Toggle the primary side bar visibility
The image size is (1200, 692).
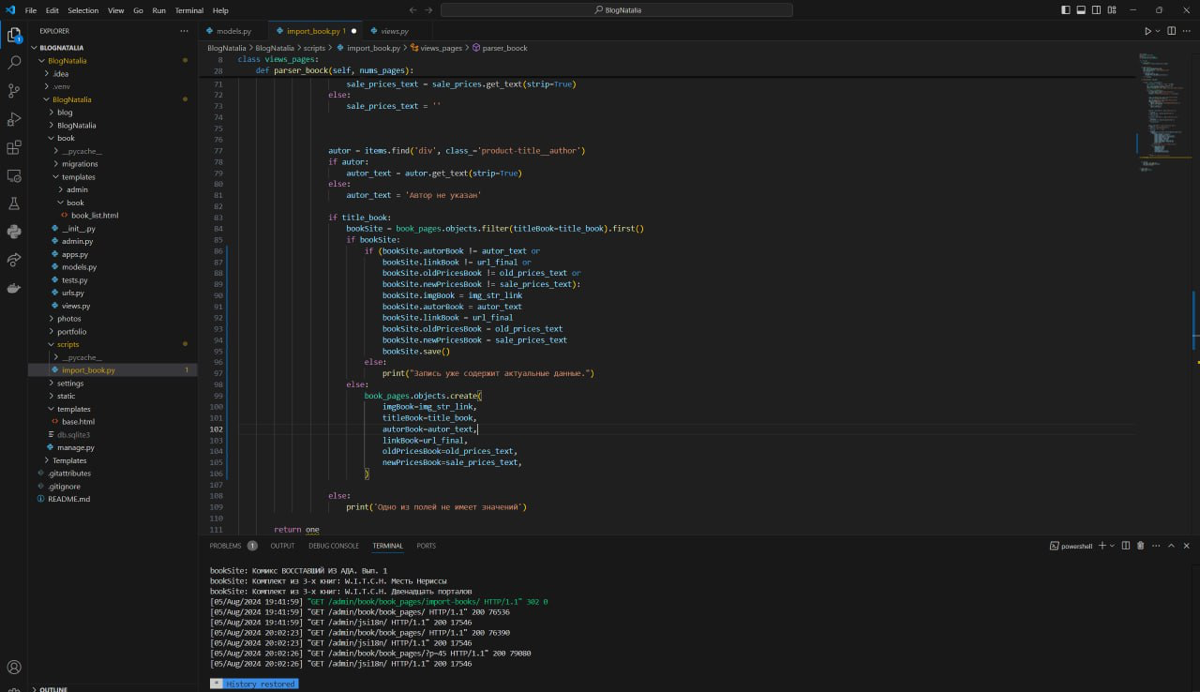pos(1066,10)
